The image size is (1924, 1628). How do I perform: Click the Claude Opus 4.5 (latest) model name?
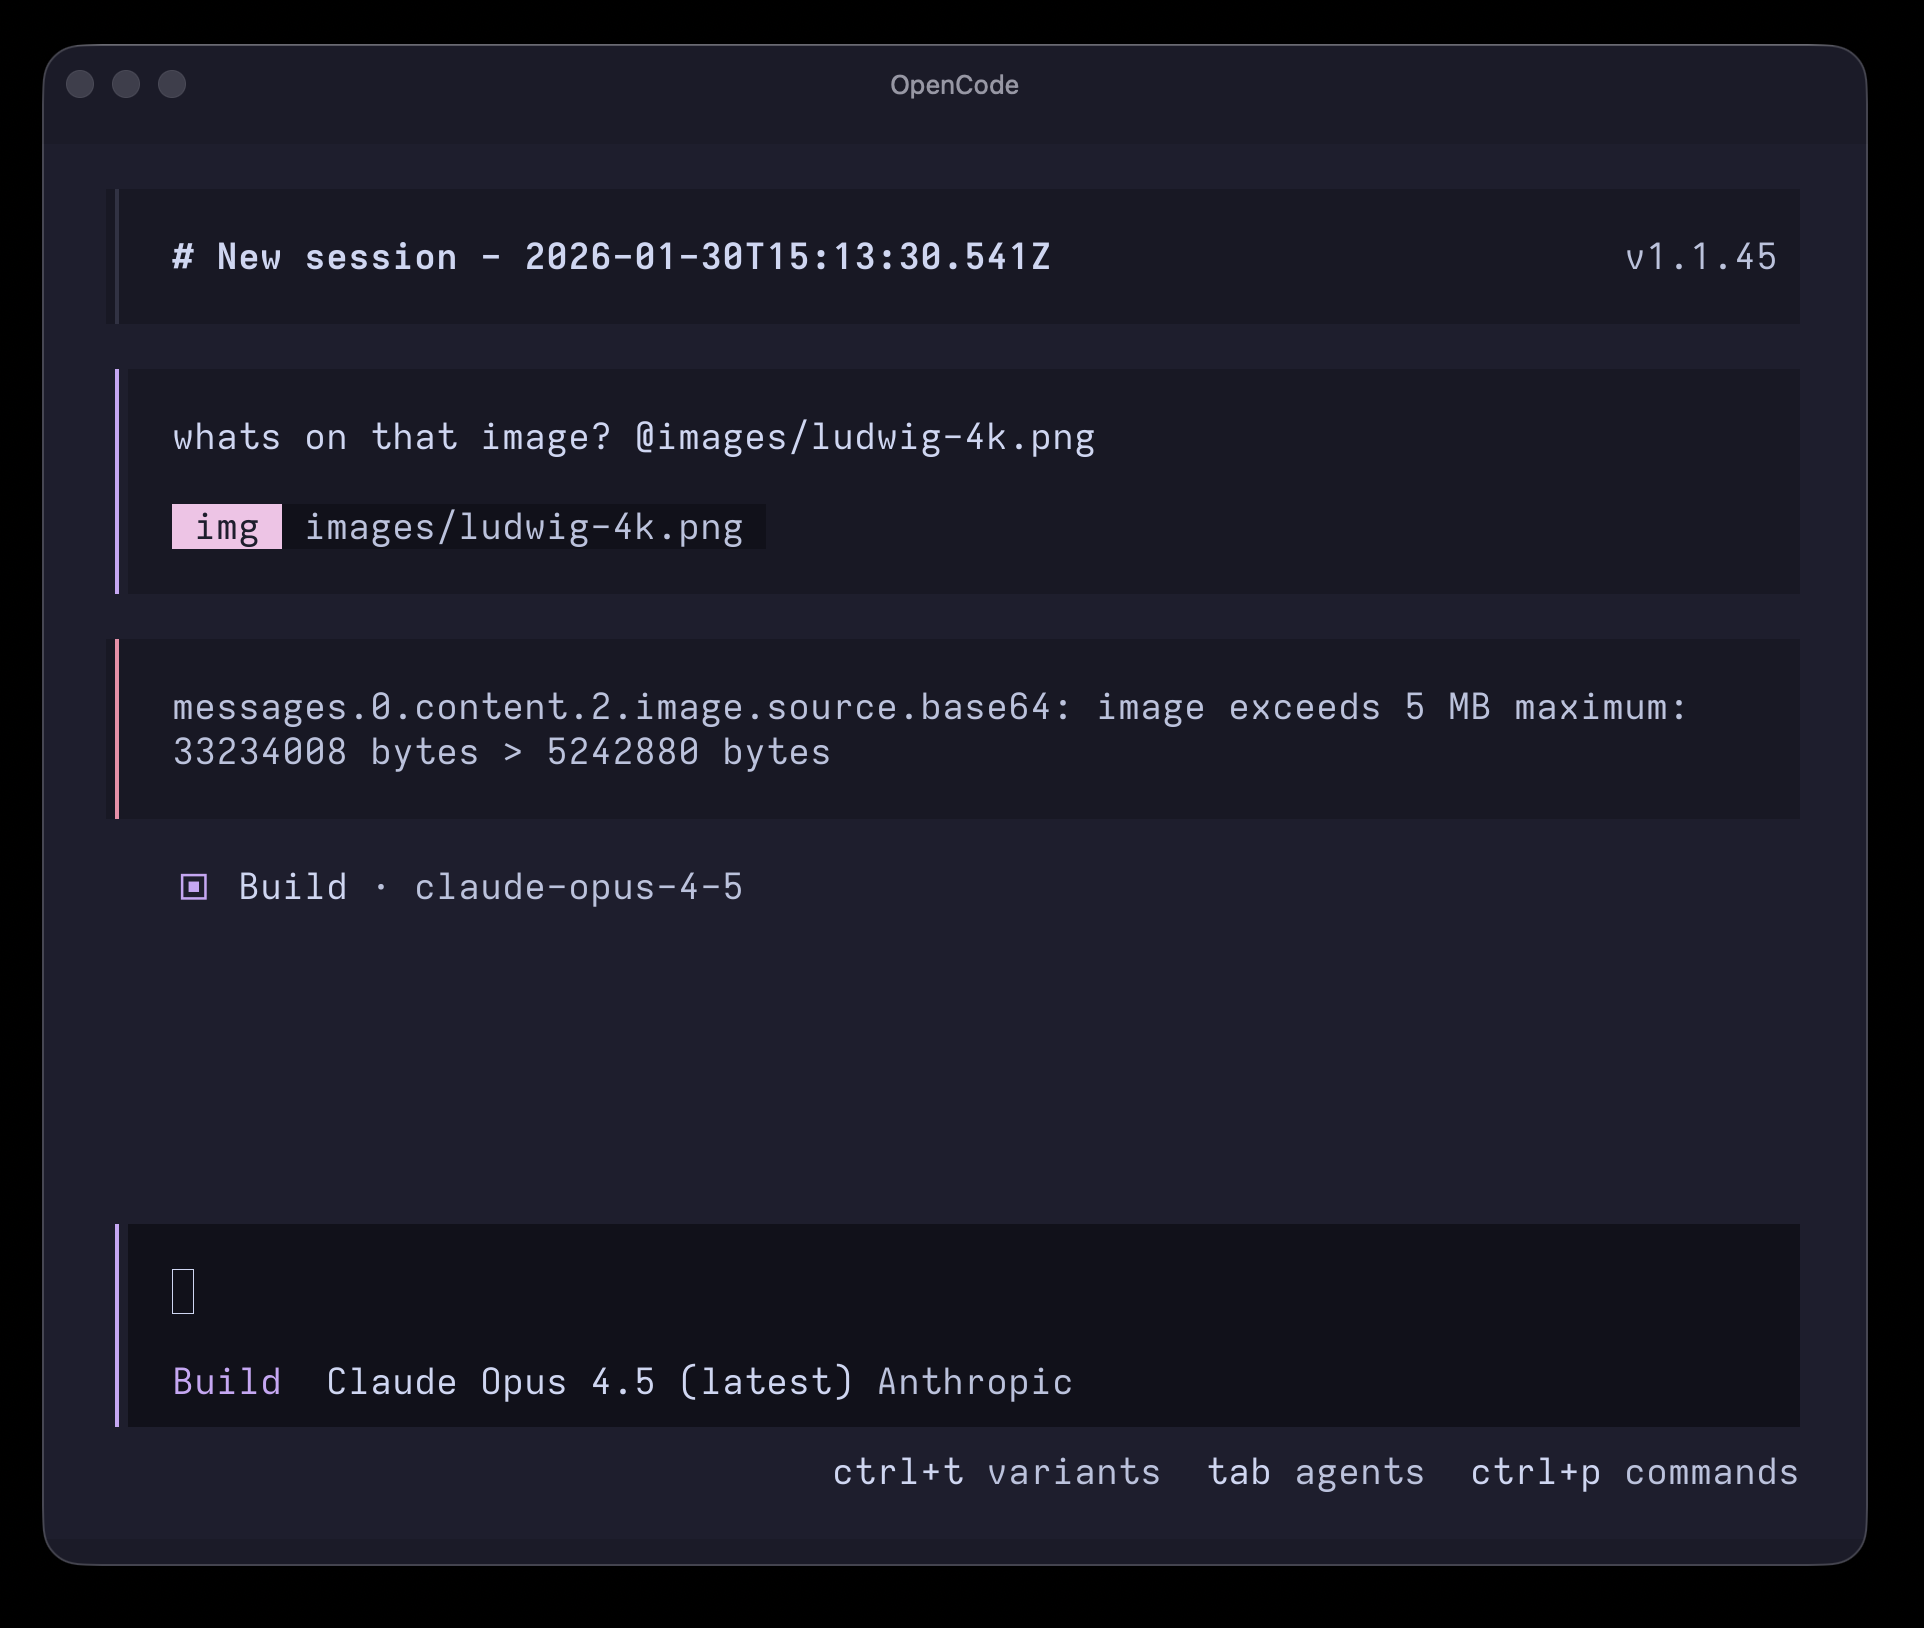590,1382
